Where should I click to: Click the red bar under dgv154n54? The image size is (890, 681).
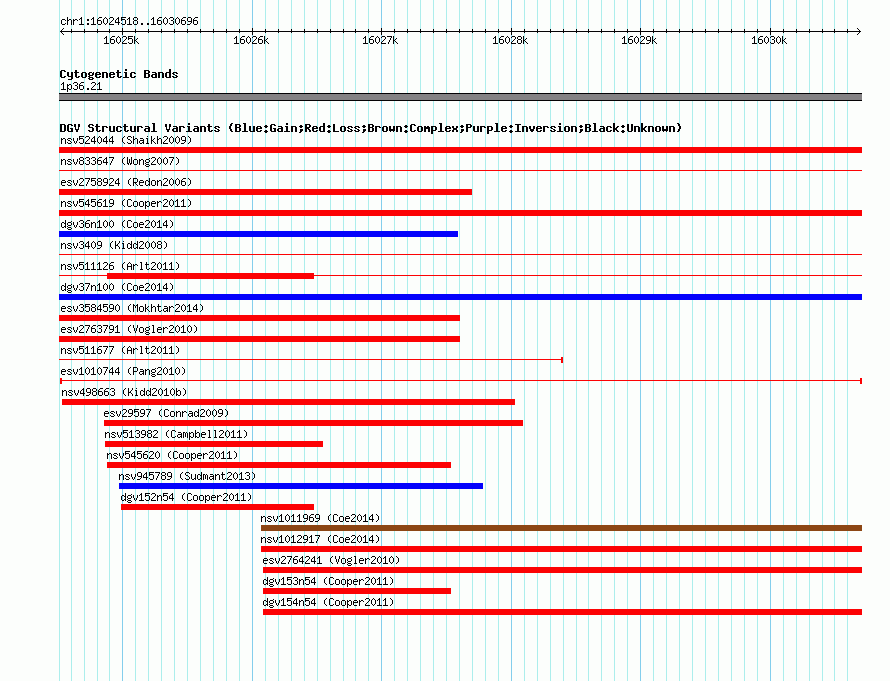(562, 612)
